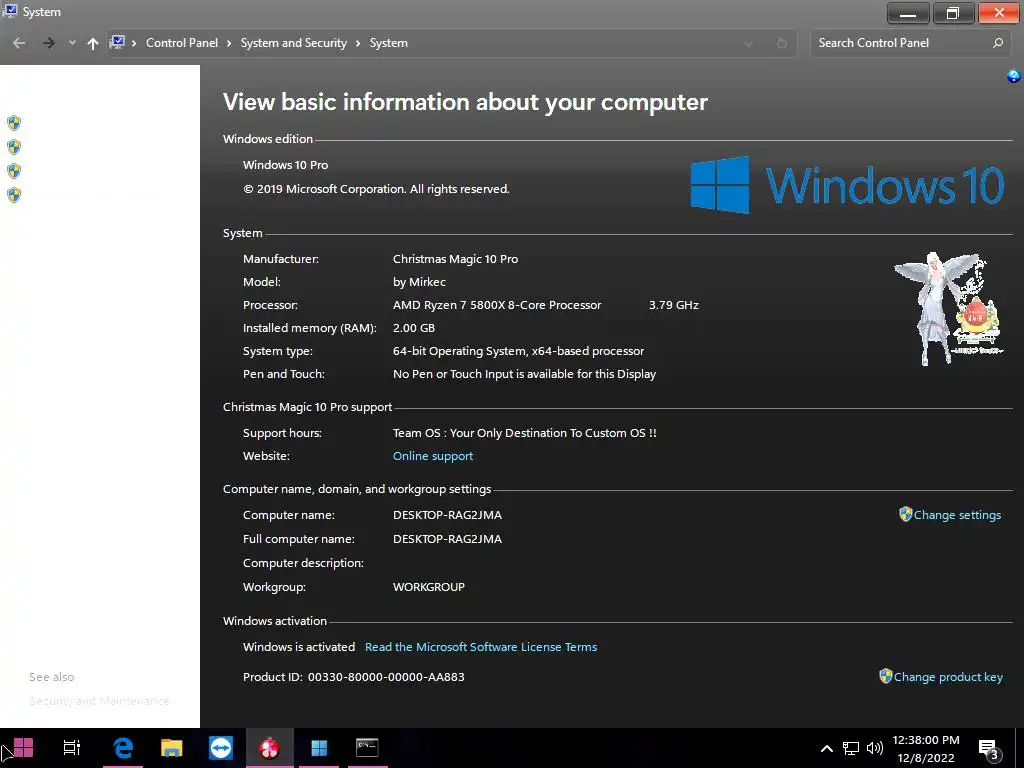The height and width of the screenshot is (768, 1024).
Task: Click shield icon beside Change product key
Action: click(x=886, y=676)
